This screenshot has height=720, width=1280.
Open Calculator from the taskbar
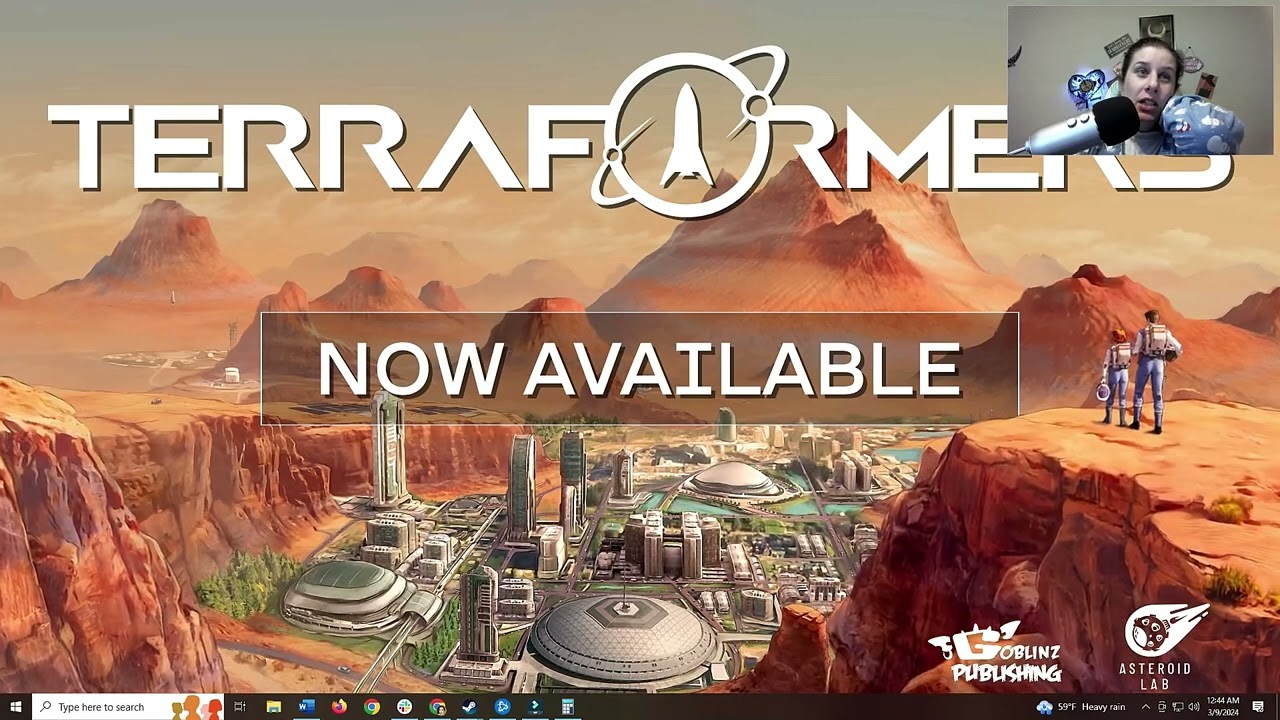click(568, 707)
